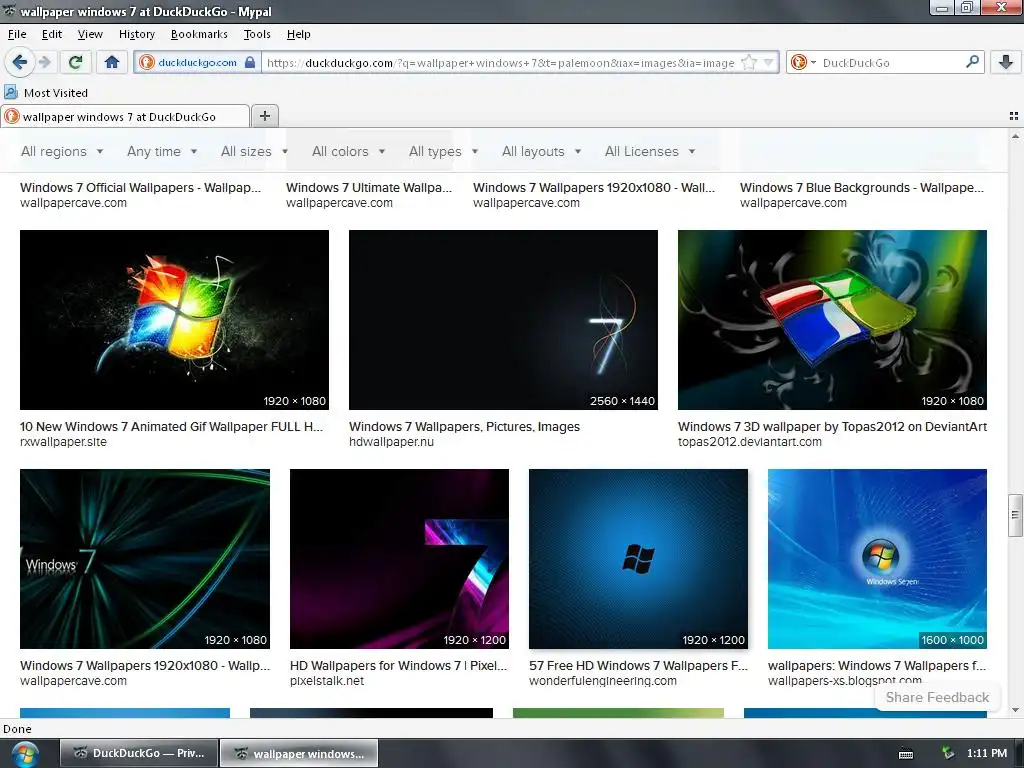This screenshot has height=768, width=1024.
Task: Click the Share Feedback button
Action: click(x=937, y=697)
